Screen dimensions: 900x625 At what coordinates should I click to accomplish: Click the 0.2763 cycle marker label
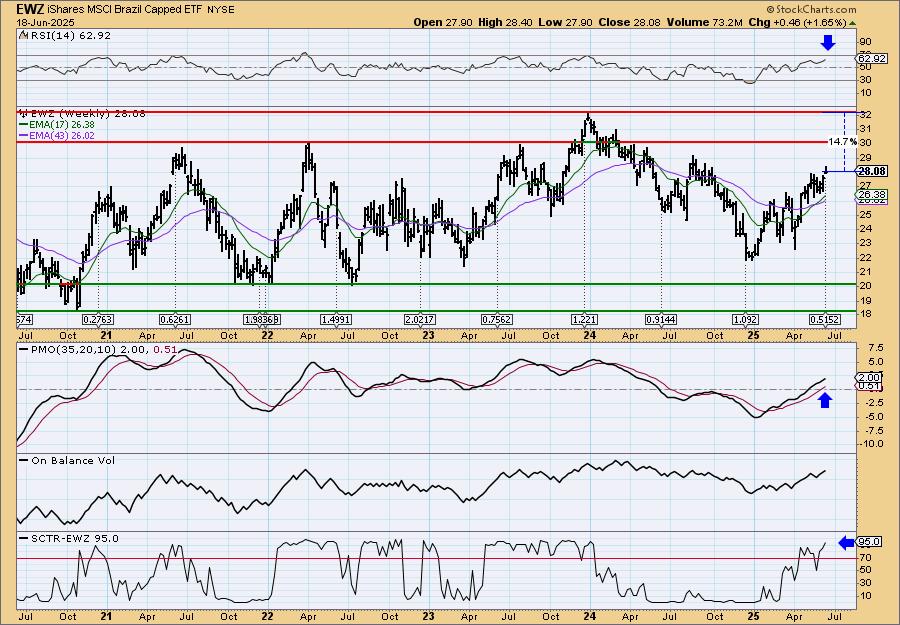98,320
